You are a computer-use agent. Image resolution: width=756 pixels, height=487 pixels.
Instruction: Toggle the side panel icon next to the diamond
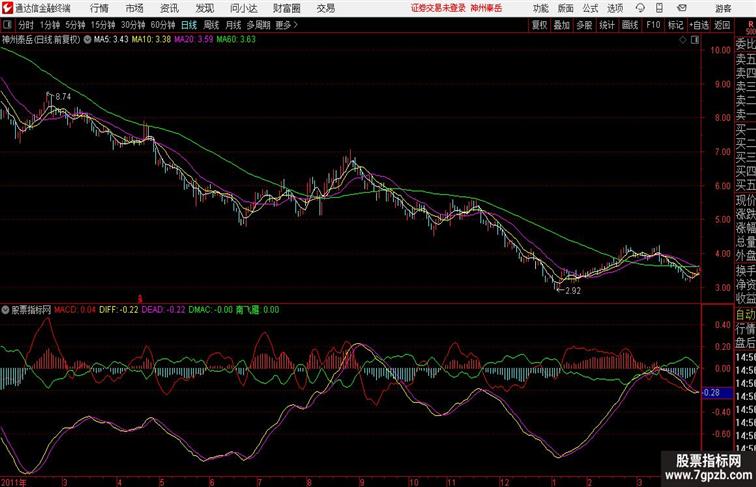coord(695,40)
